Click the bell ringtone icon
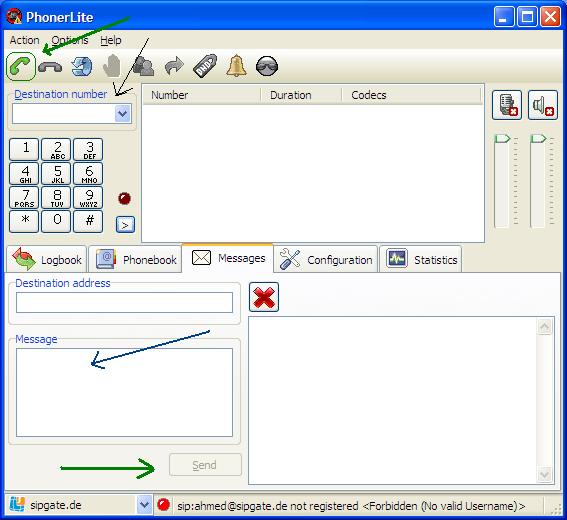The width and height of the screenshot is (567, 520). point(236,66)
